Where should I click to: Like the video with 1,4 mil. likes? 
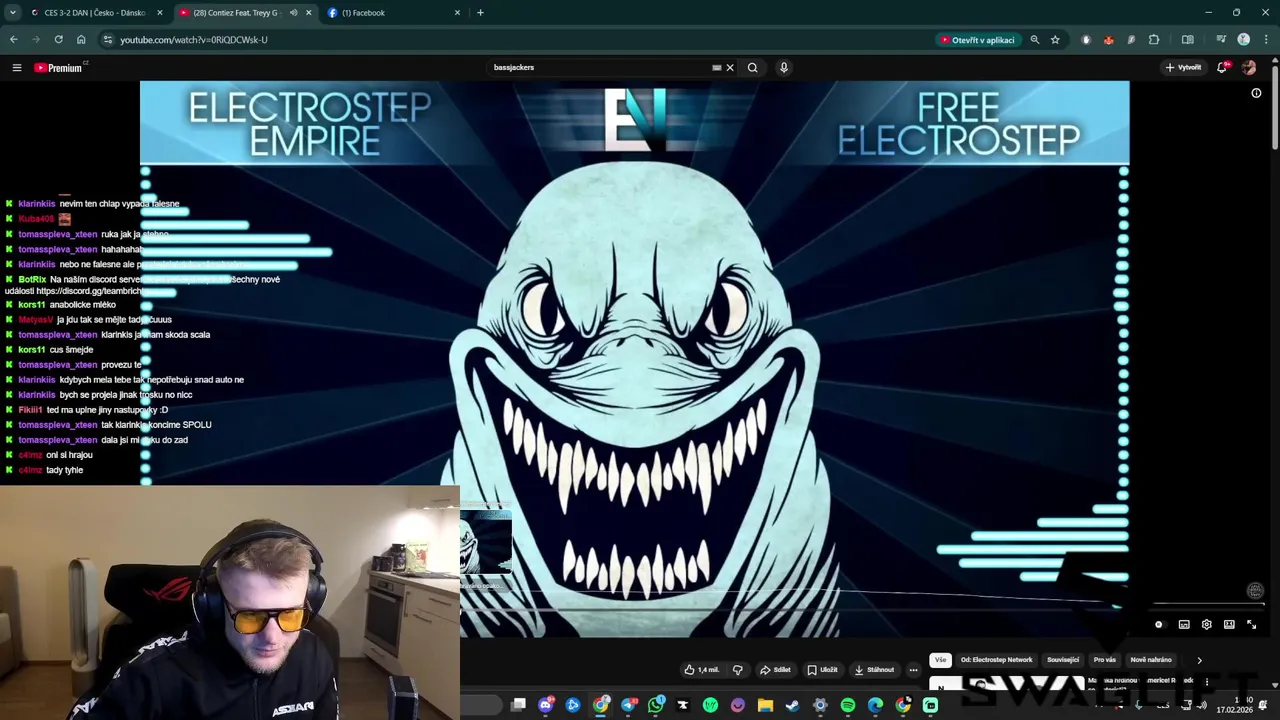point(702,670)
